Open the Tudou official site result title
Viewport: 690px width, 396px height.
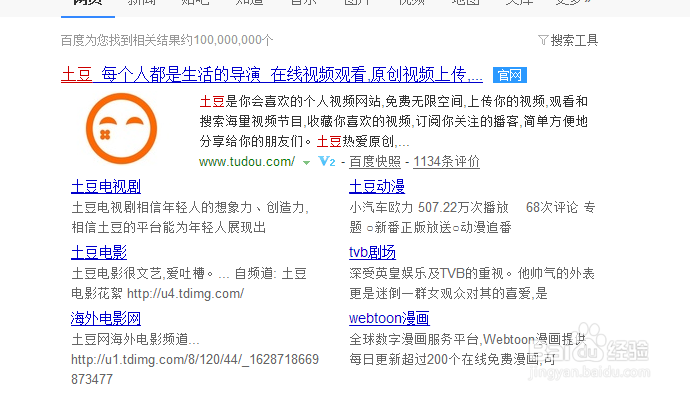[272, 74]
